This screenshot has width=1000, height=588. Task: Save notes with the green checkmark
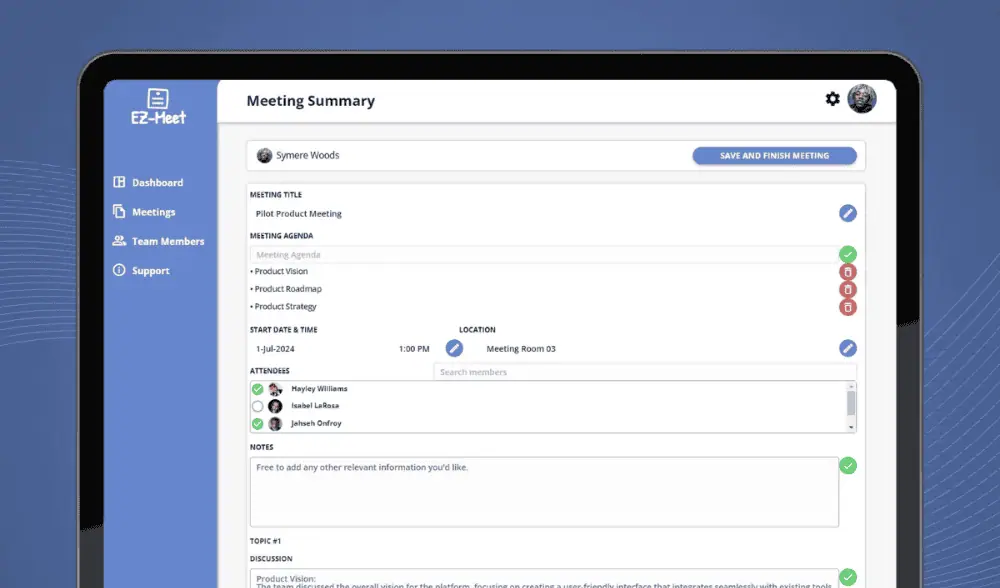click(x=848, y=465)
